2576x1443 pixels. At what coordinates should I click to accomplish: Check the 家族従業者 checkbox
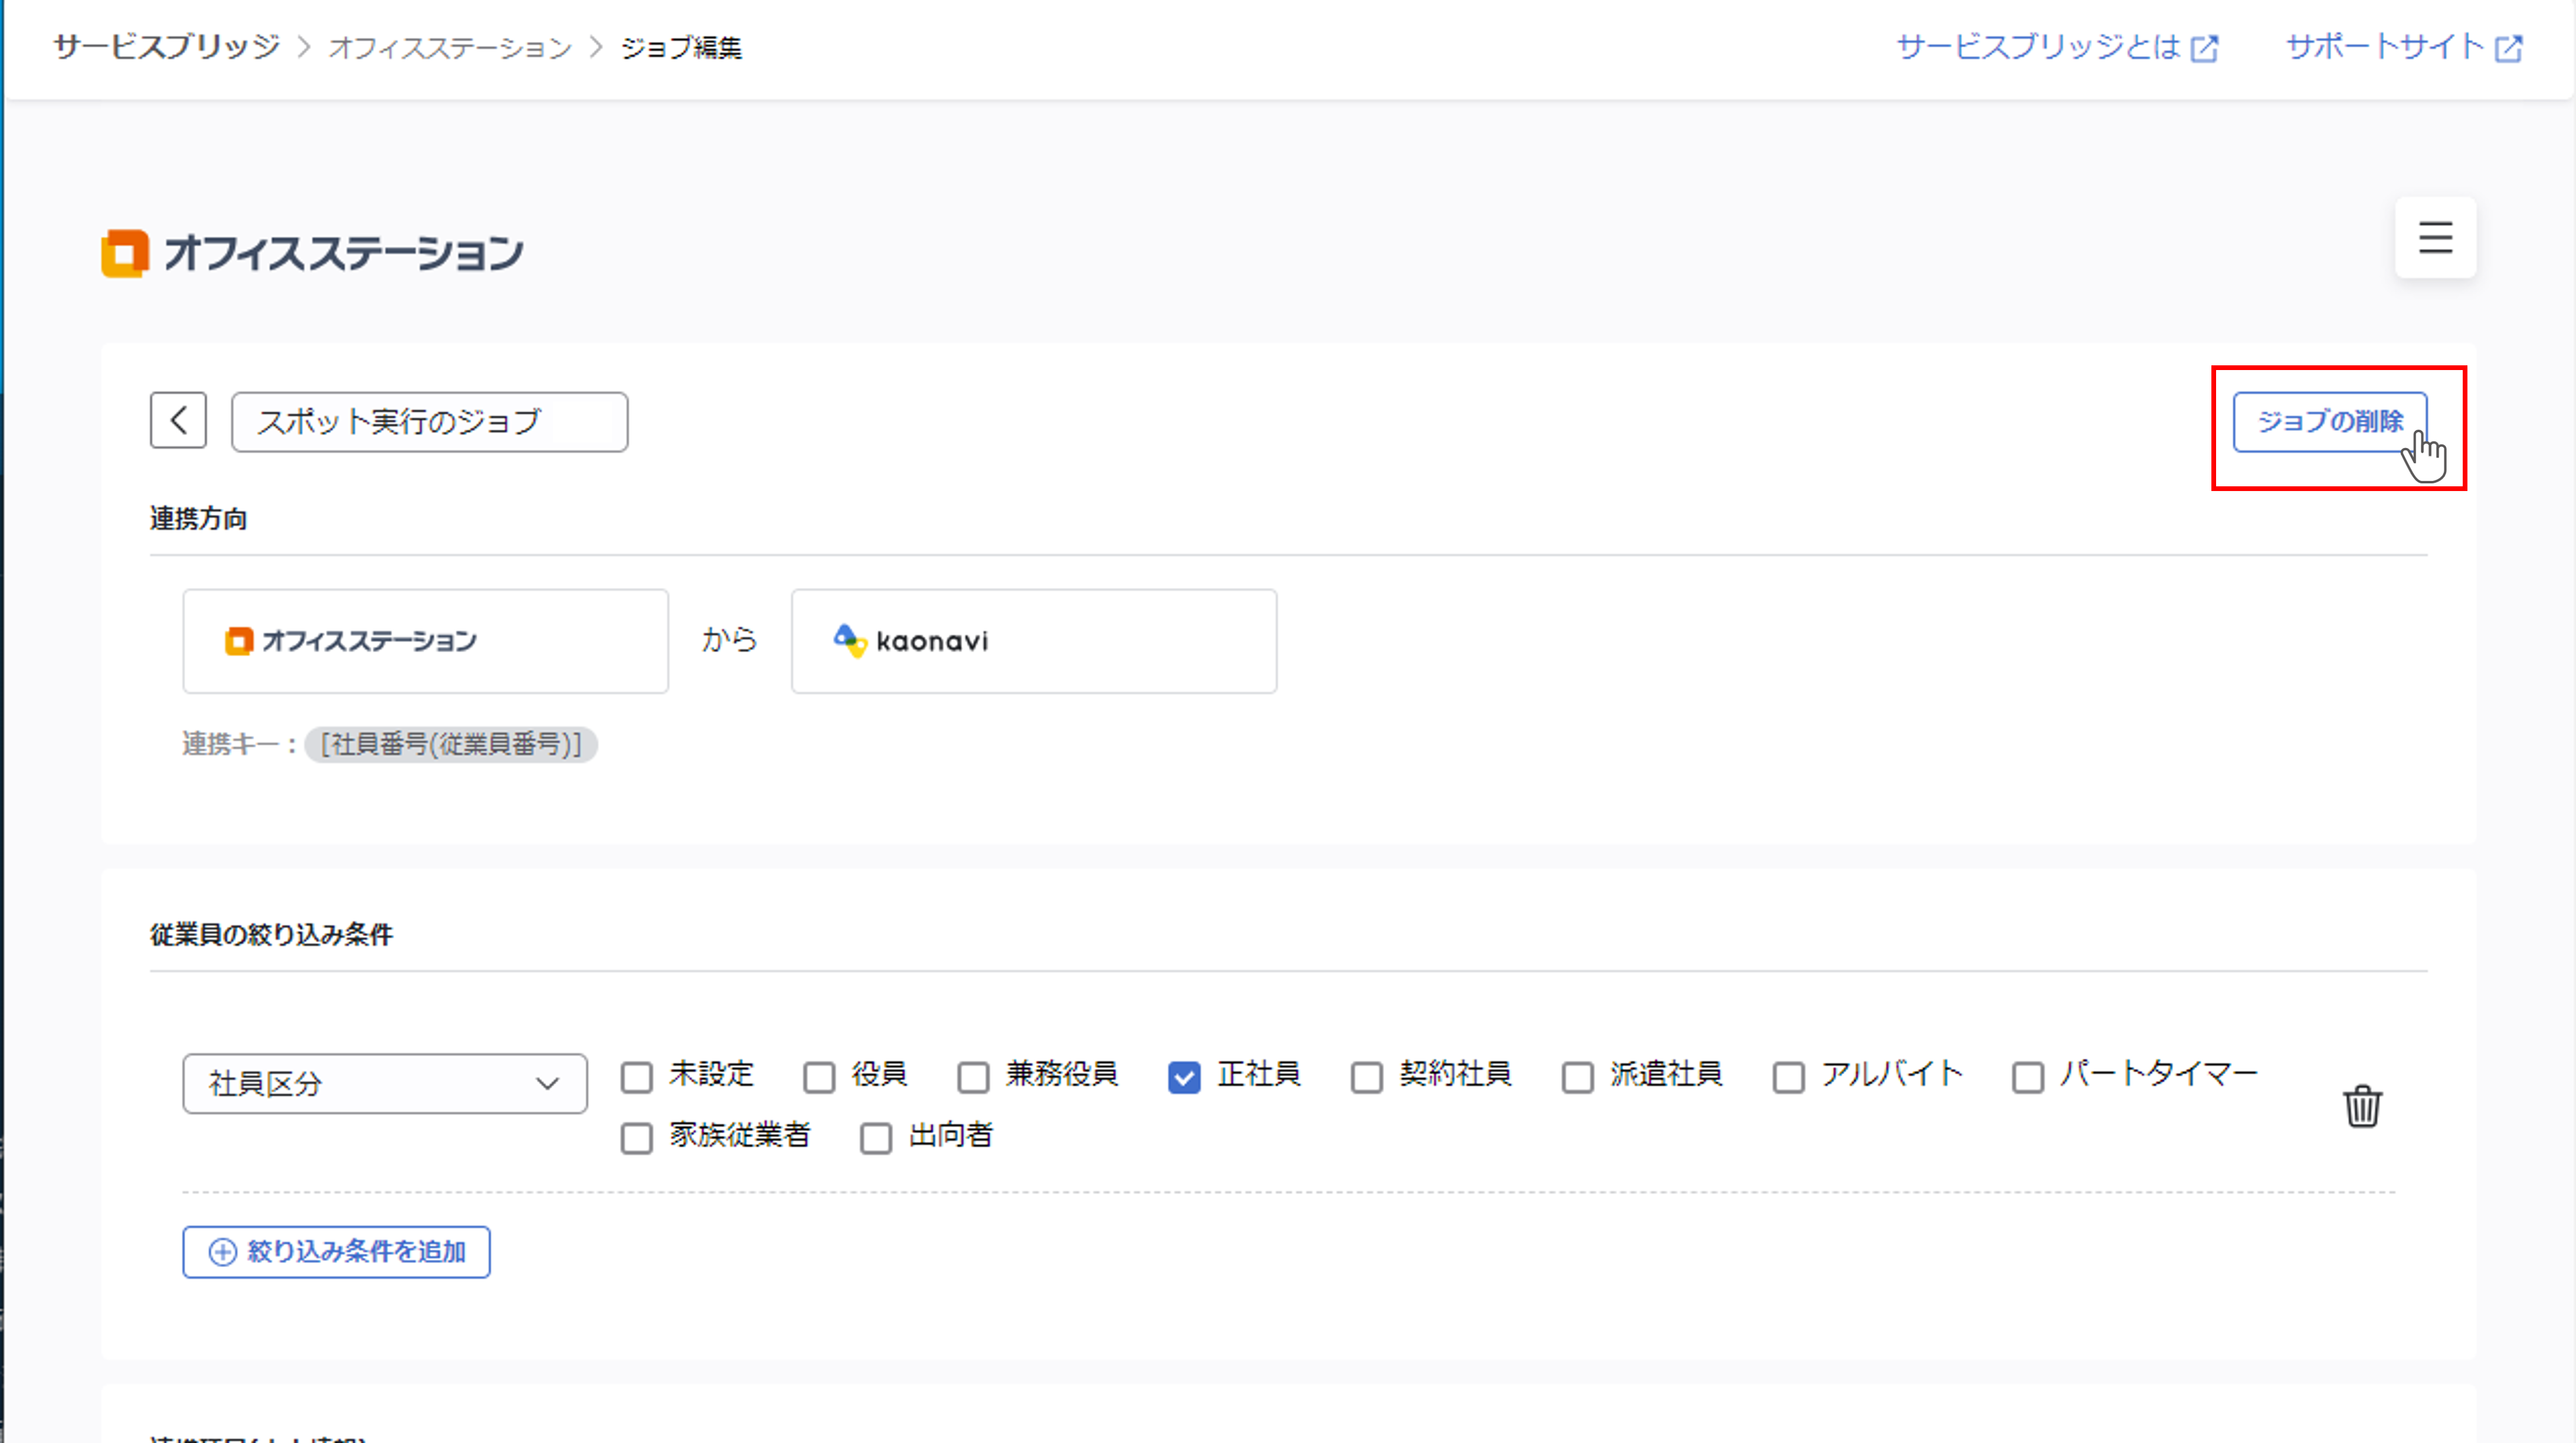click(x=637, y=1138)
